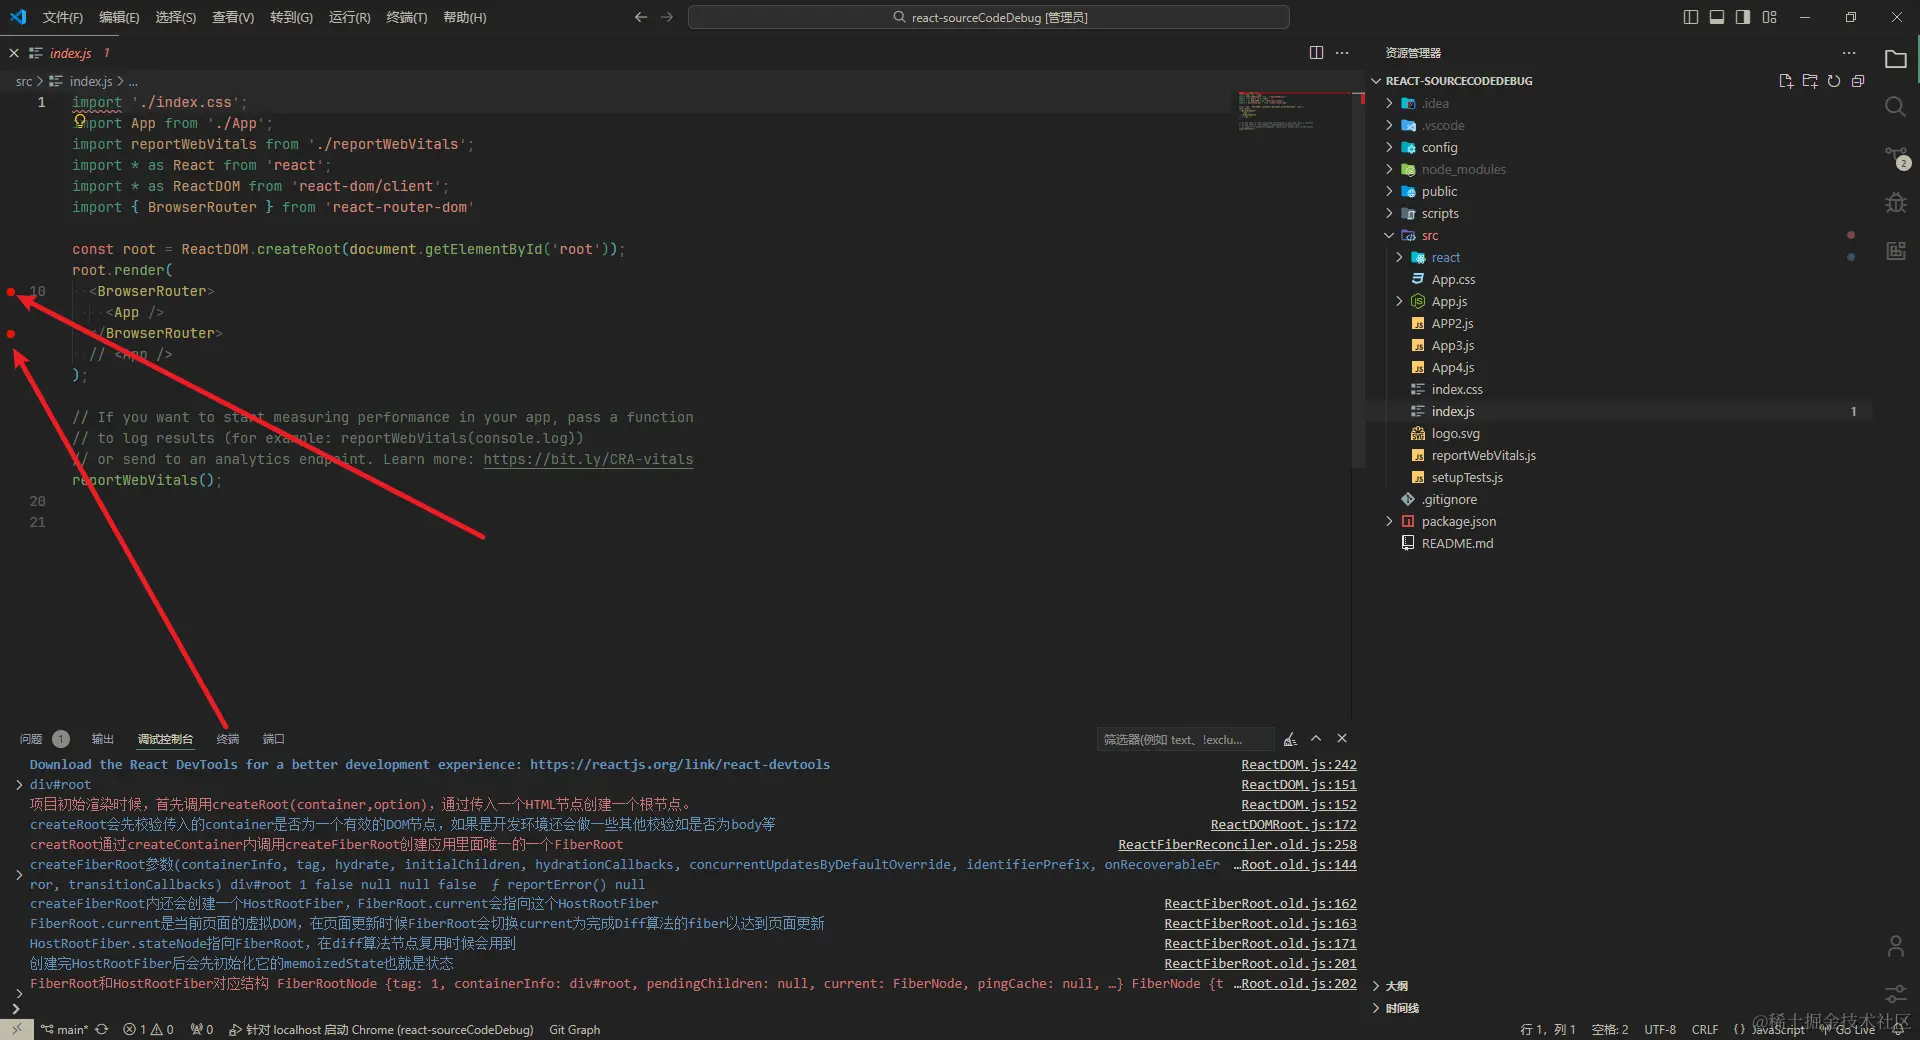Open the Explorer view in activity bar

pos(1895,59)
